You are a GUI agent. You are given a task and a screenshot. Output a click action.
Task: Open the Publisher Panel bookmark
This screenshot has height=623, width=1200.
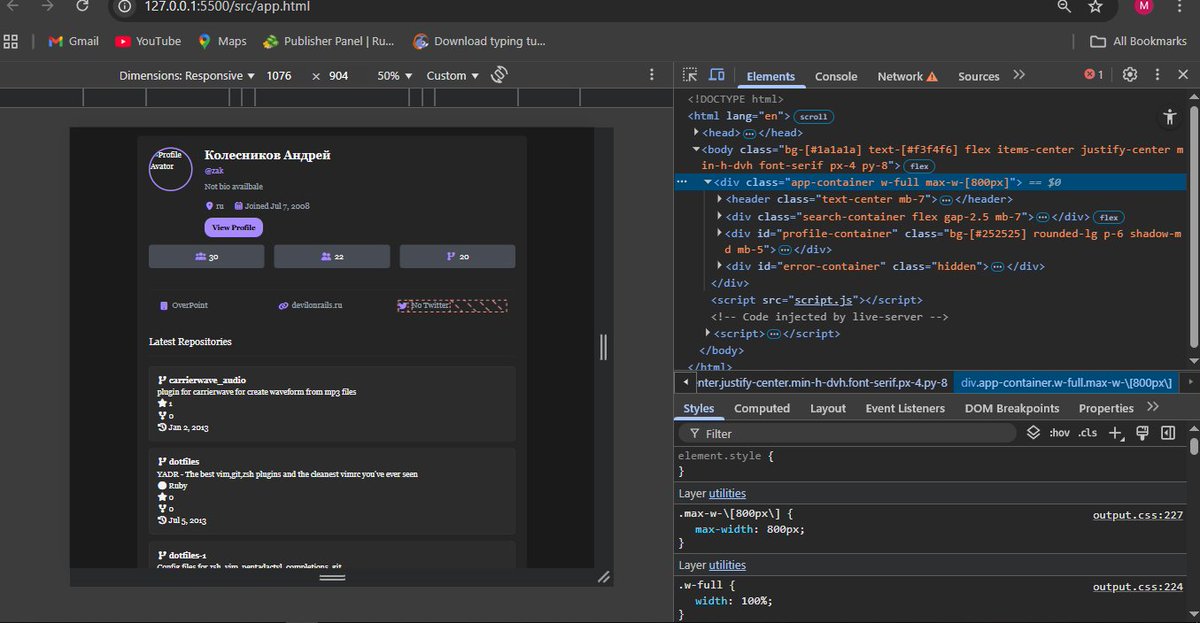tap(329, 41)
